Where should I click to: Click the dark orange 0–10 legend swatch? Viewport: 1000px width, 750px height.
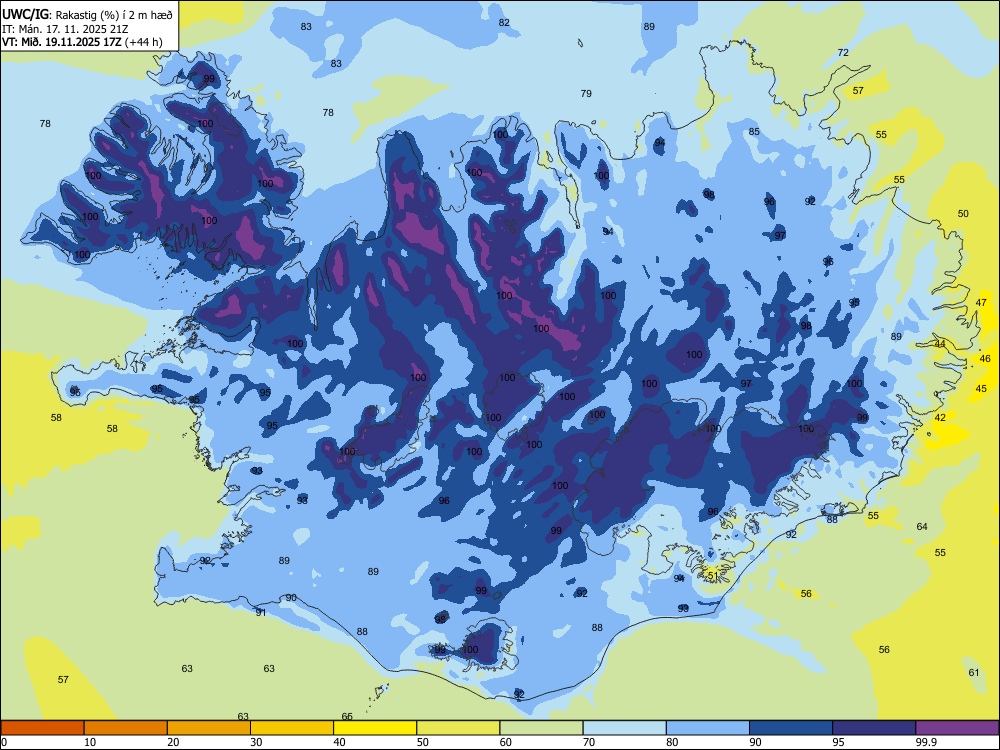click(42, 728)
